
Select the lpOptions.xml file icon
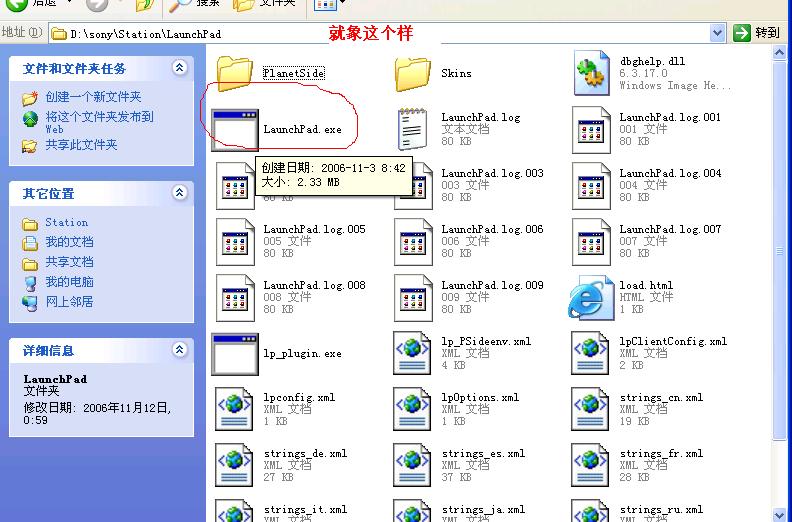pyautogui.click(x=412, y=409)
